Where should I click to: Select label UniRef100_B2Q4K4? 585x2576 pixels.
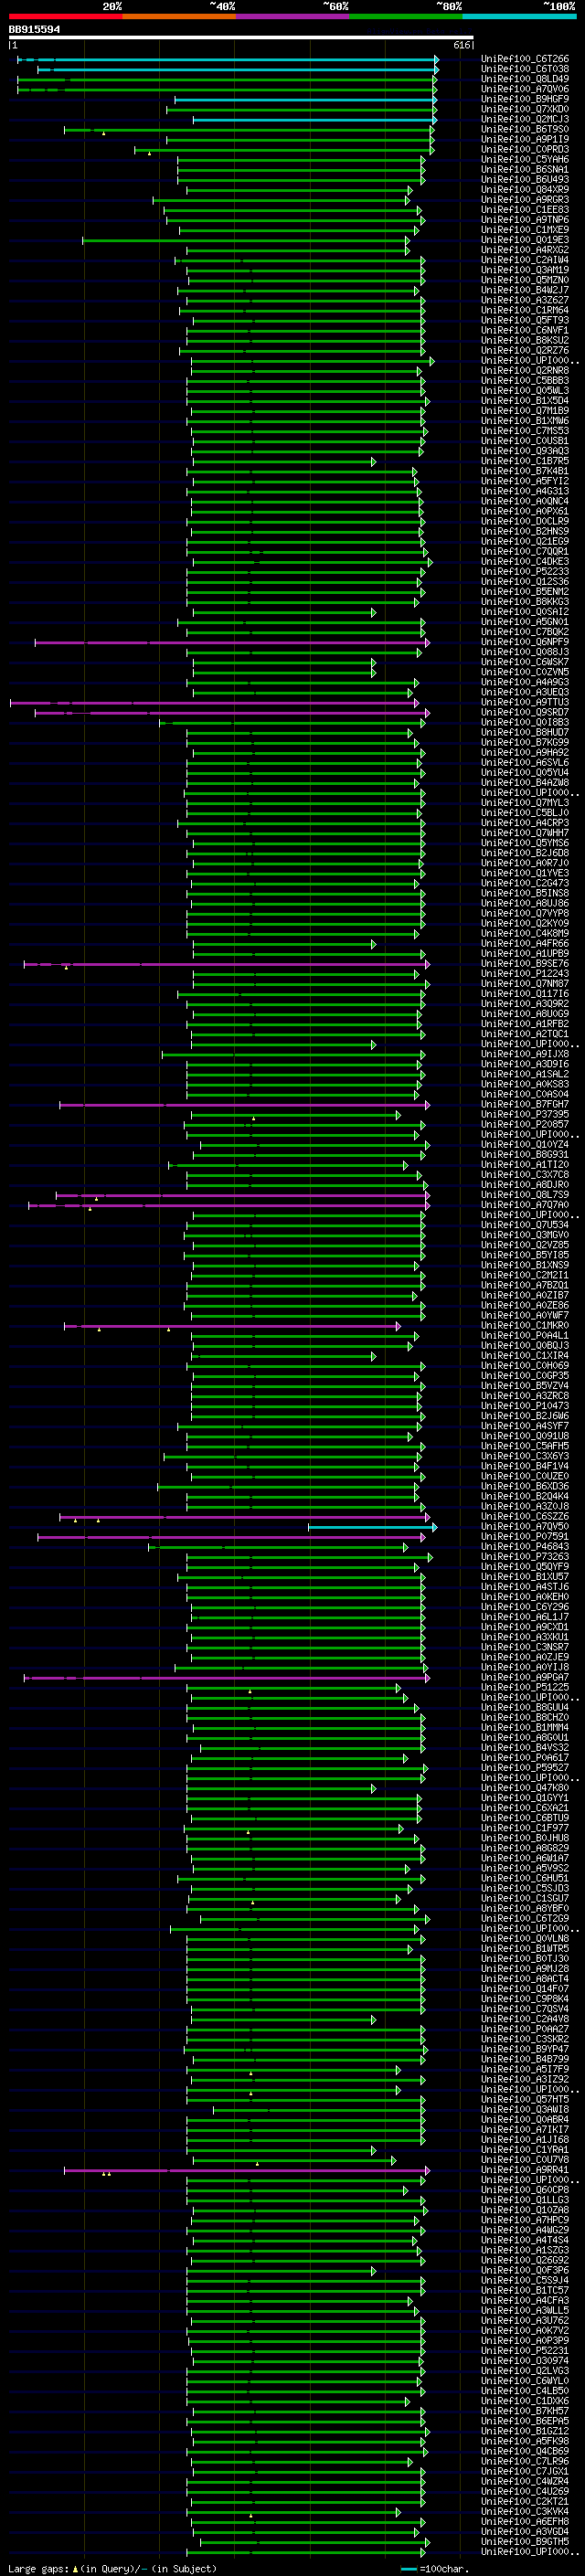tap(525, 1496)
